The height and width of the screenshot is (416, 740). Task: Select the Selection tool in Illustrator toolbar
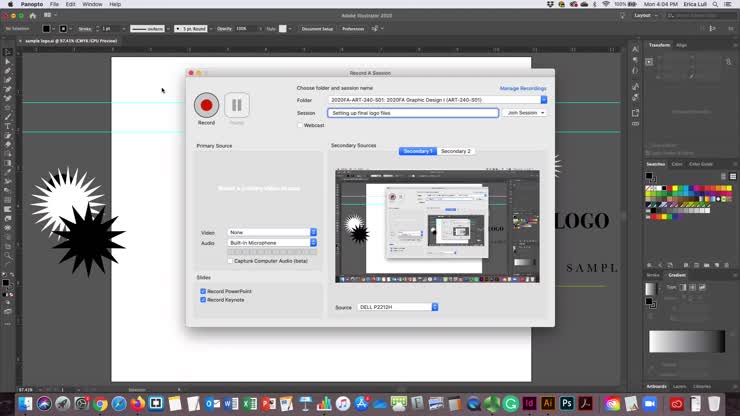8,52
